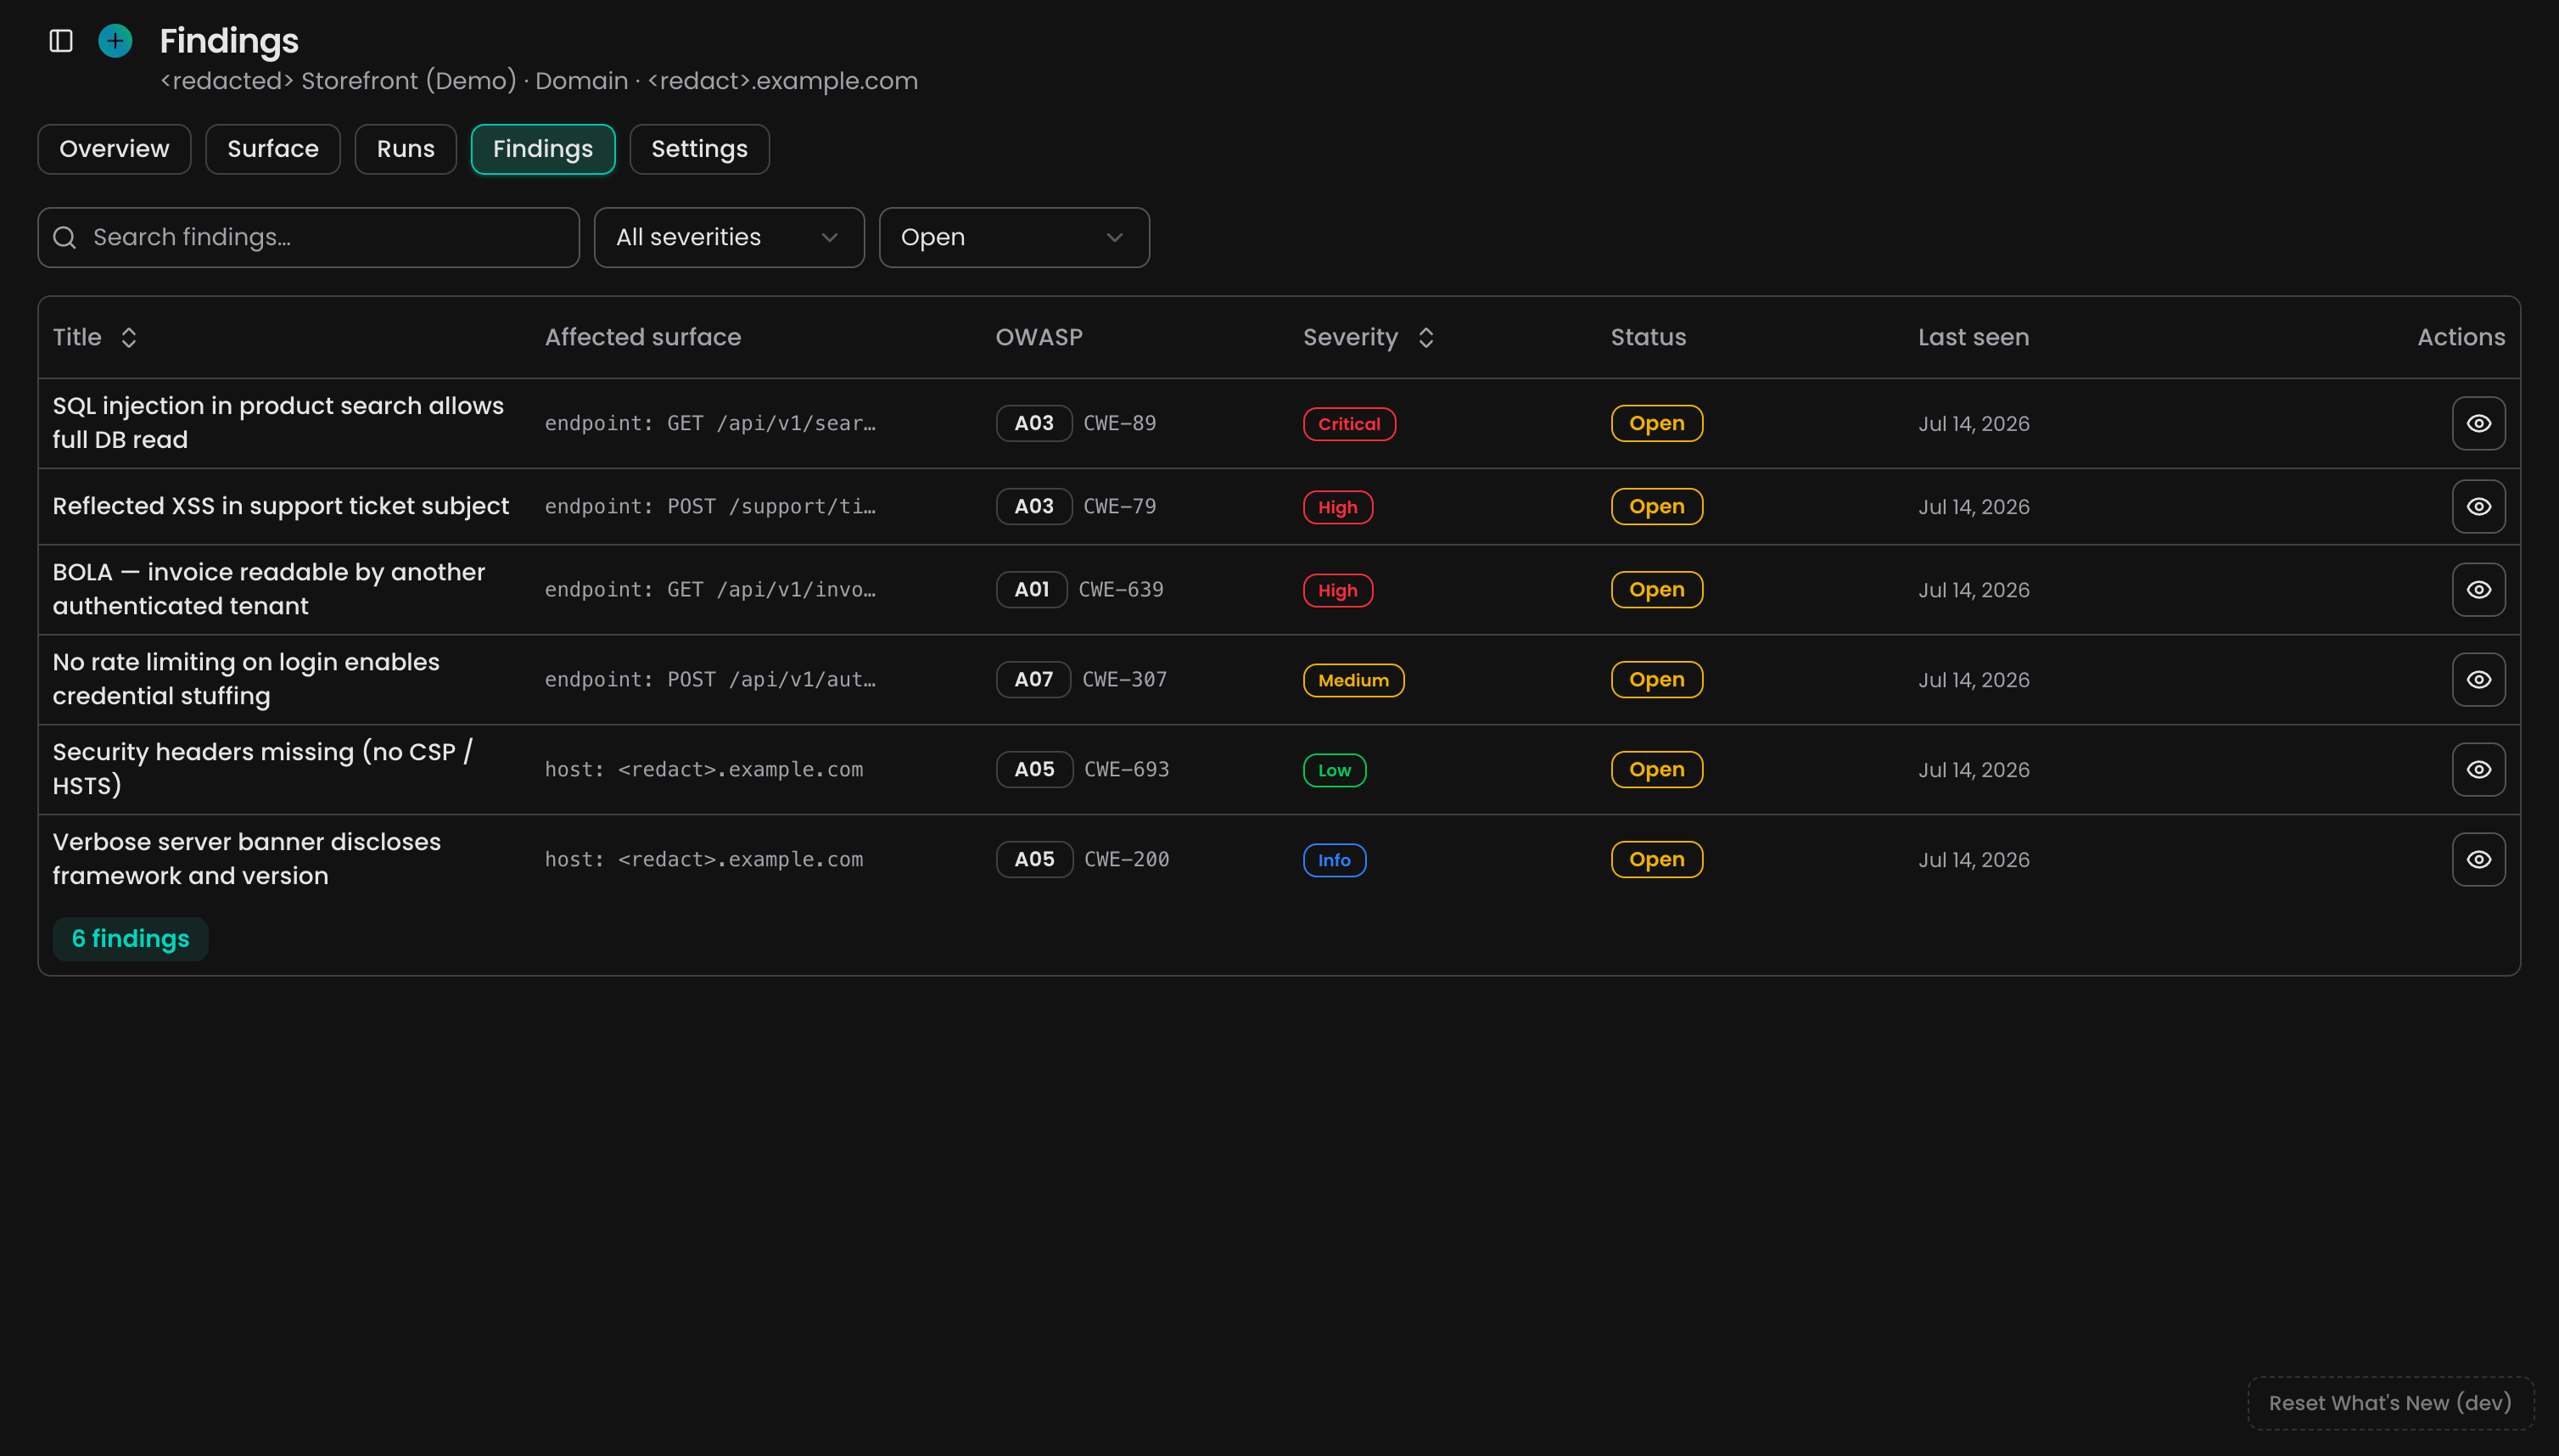The width and height of the screenshot is (2559, 1456).
Task: Click Open status on SQL injection row
Action: tap(1657, 423)
